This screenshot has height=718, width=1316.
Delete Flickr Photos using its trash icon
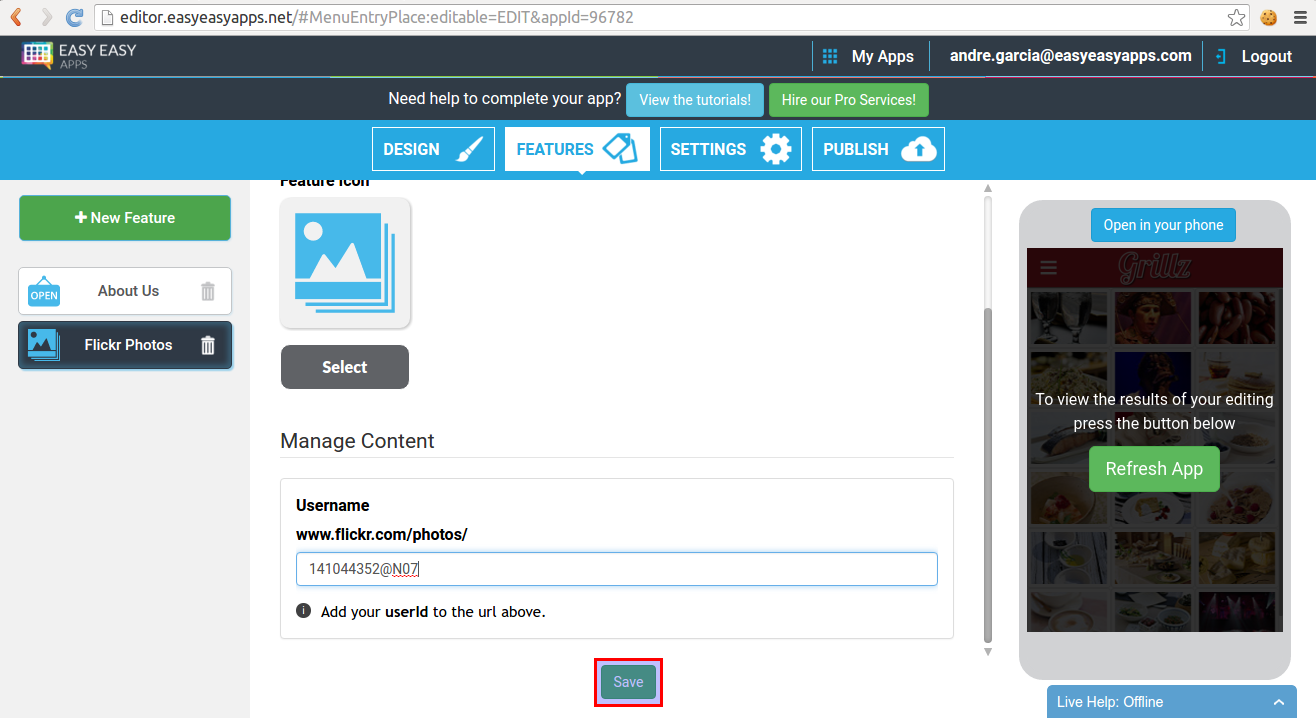tap(207, 344)
